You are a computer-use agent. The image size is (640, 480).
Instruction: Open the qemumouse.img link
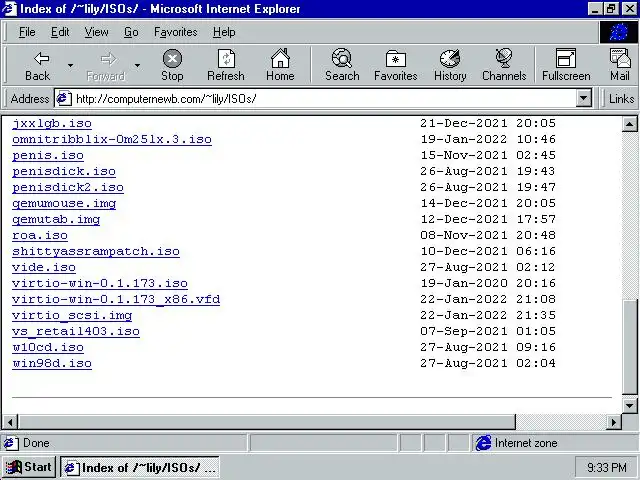64,203
